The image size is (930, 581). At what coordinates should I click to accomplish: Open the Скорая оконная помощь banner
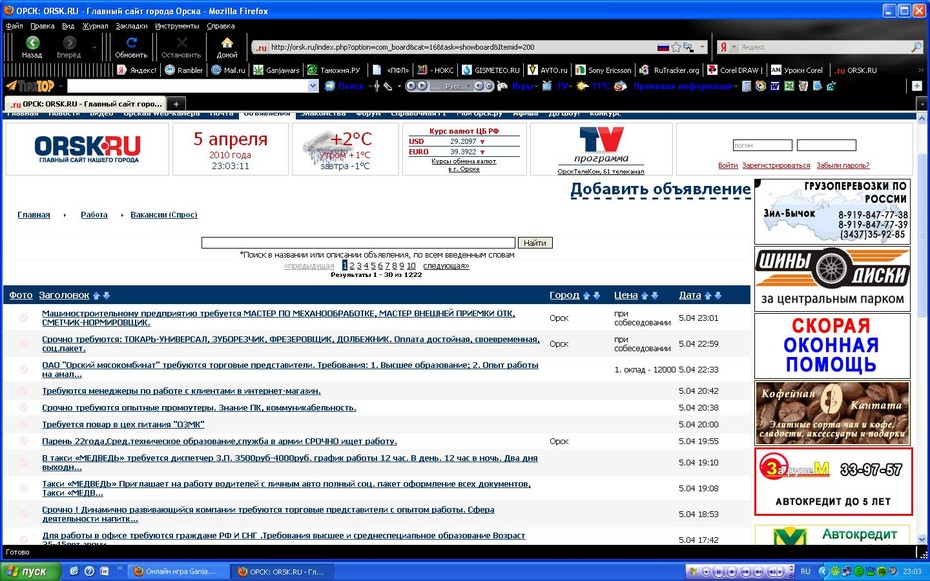tap(832, 346)
